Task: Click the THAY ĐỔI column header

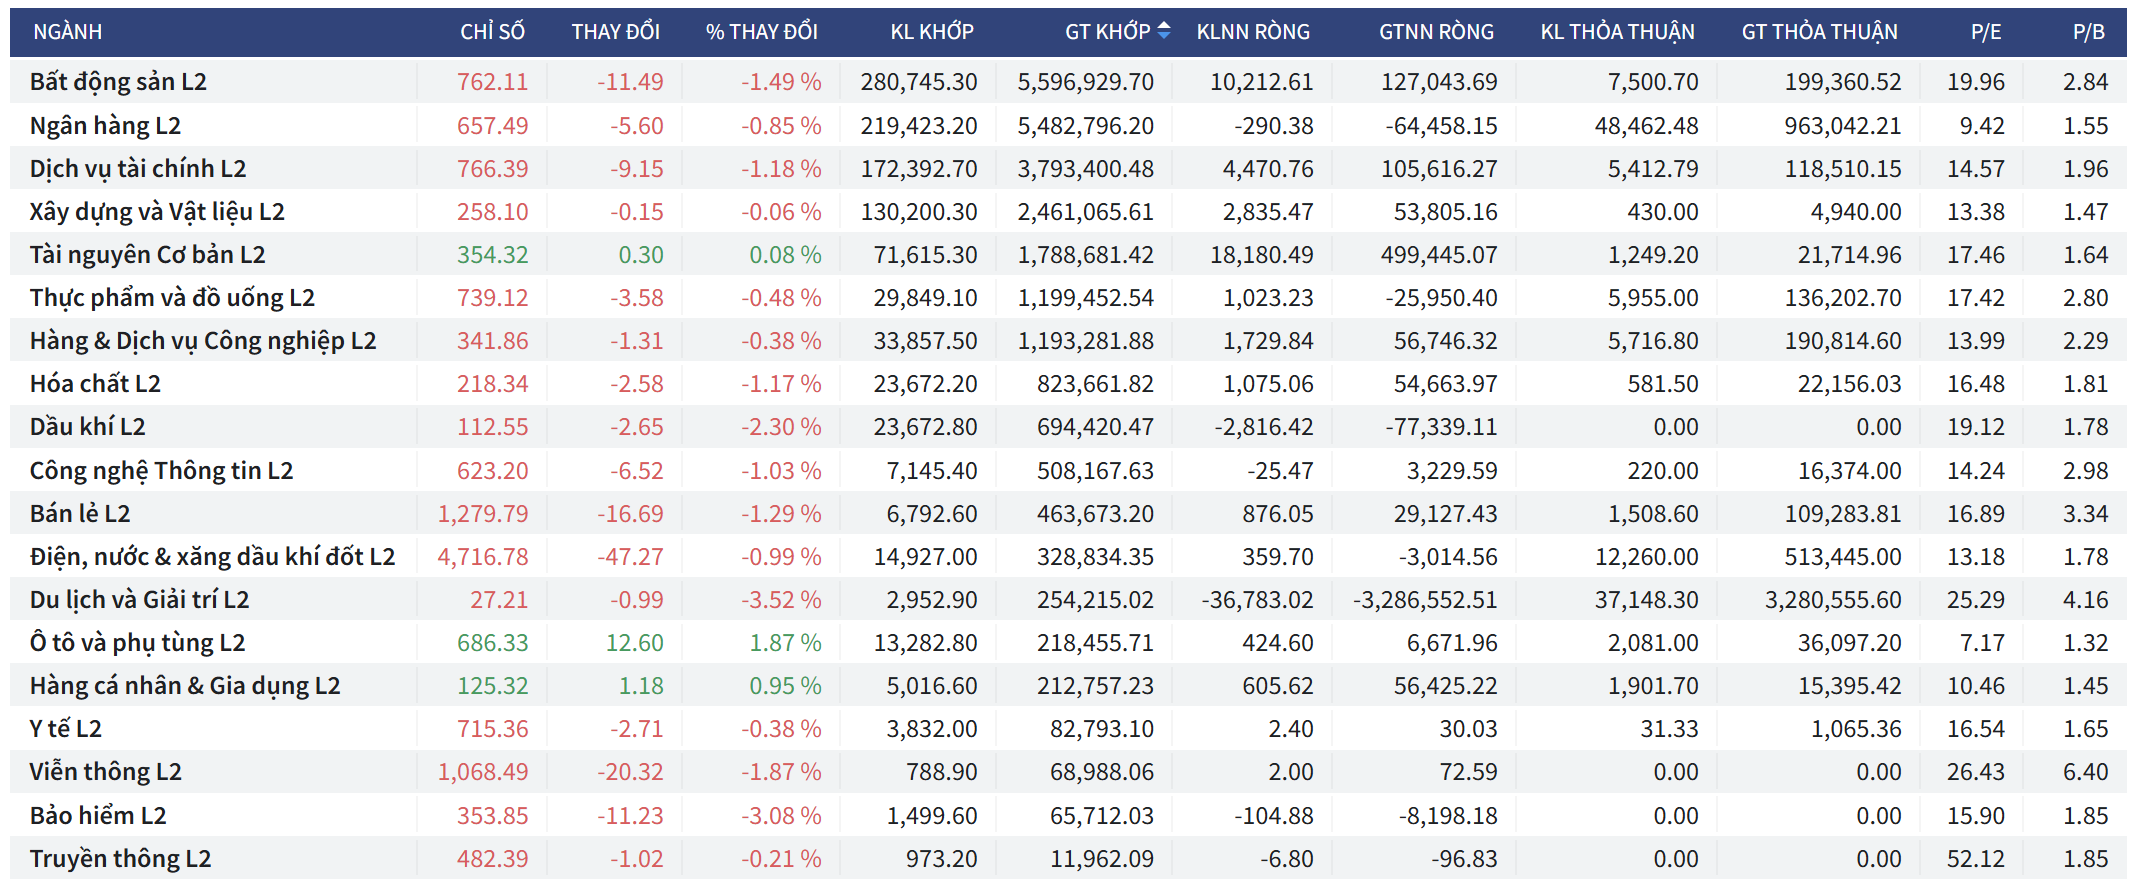Action: point(615,32)
